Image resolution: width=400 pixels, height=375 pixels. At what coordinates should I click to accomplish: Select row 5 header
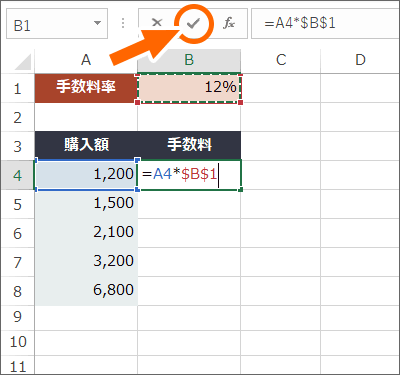coord(17,204)
